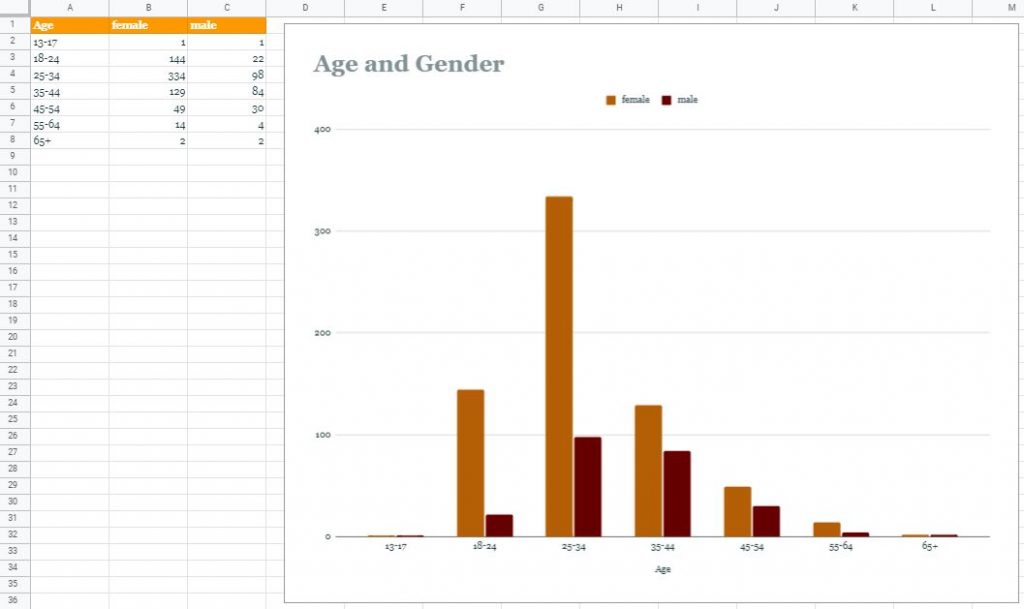Select row 1 header
The width and height of the screenshot is (1024, 609).
(x=15, y=25)
